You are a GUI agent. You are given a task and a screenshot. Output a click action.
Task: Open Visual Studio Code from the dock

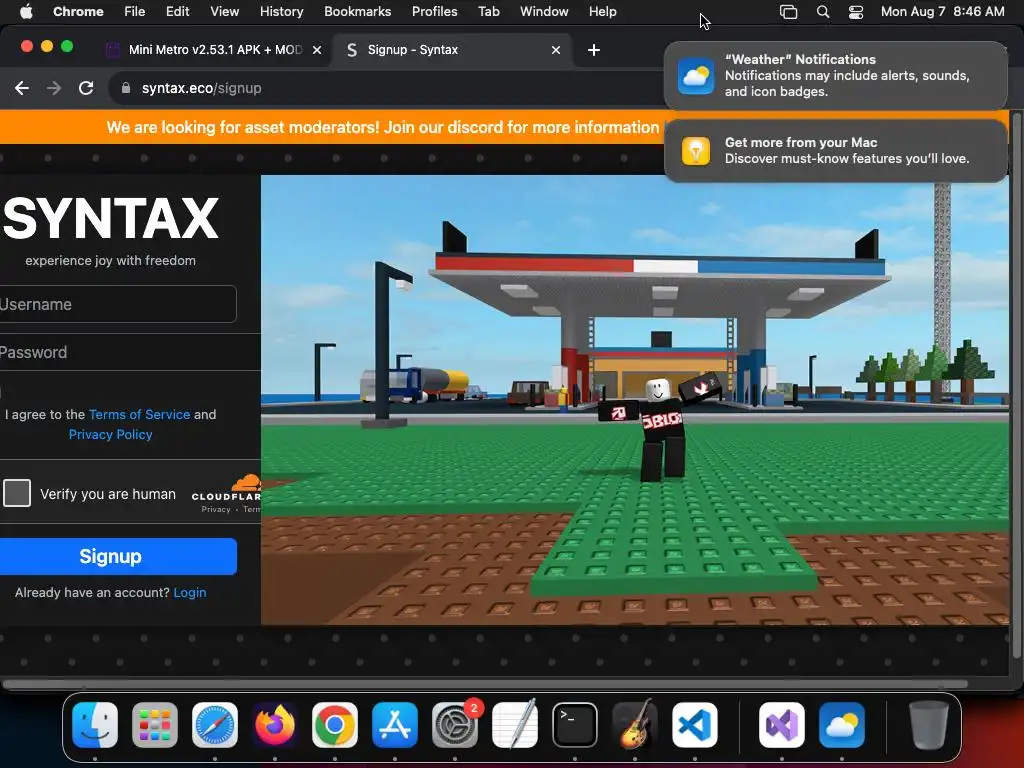pyautogui.click(x=695, y=725)
